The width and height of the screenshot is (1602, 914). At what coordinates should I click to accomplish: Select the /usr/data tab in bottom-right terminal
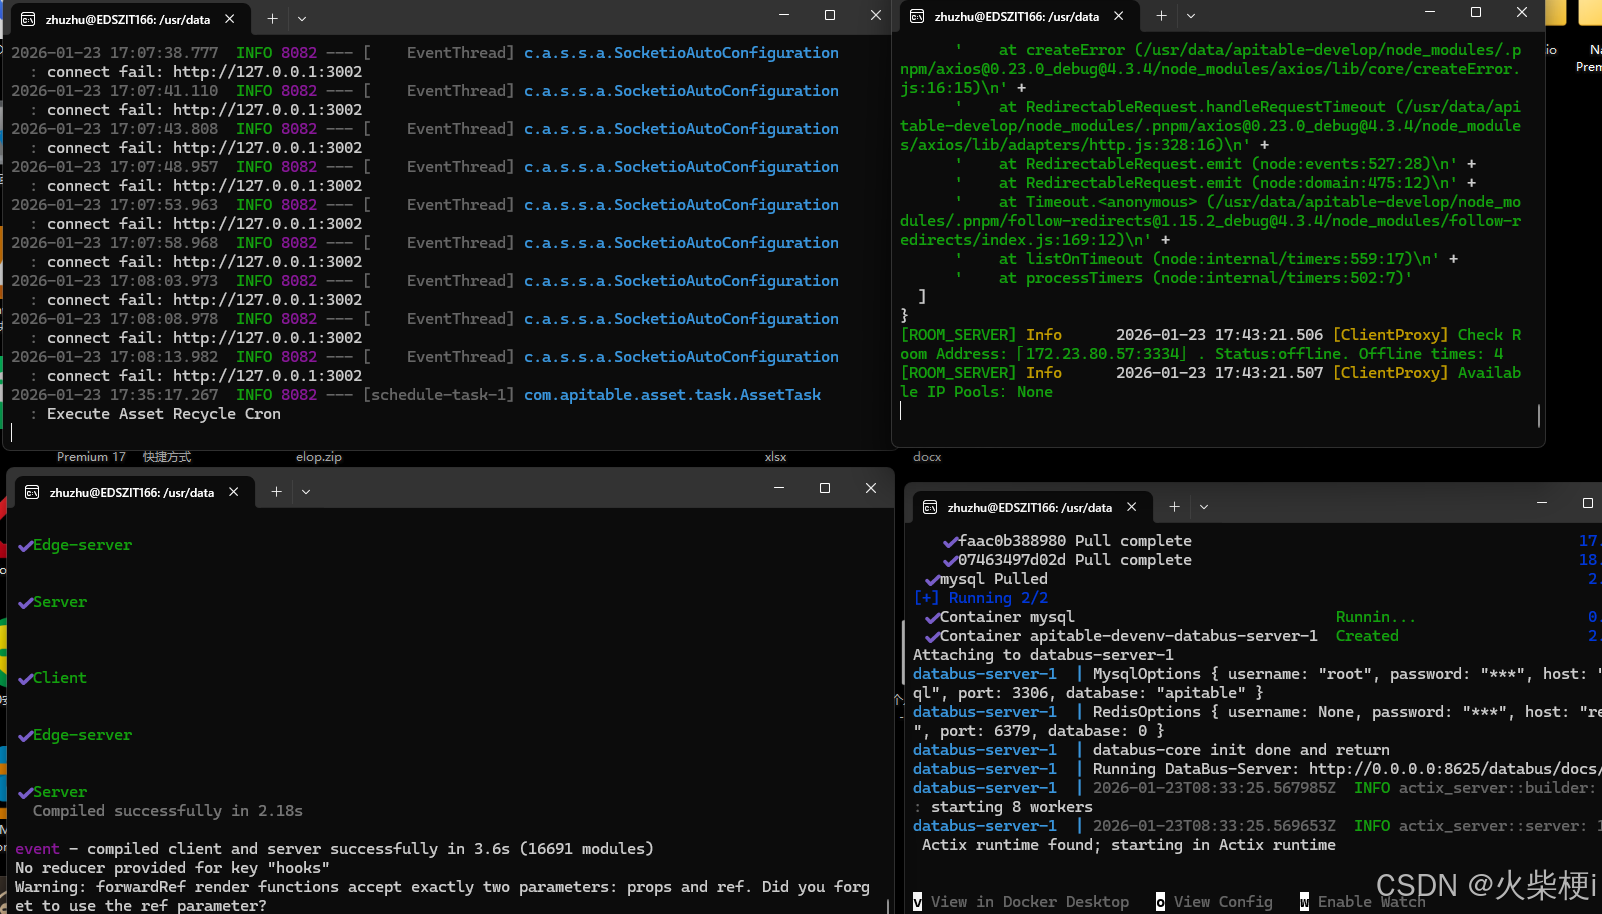coord(1030,507)
